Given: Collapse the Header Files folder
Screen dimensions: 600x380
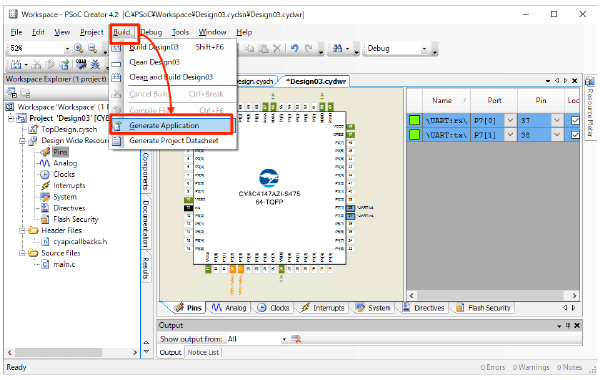Looking at the screenshot, I should point(22,231).
